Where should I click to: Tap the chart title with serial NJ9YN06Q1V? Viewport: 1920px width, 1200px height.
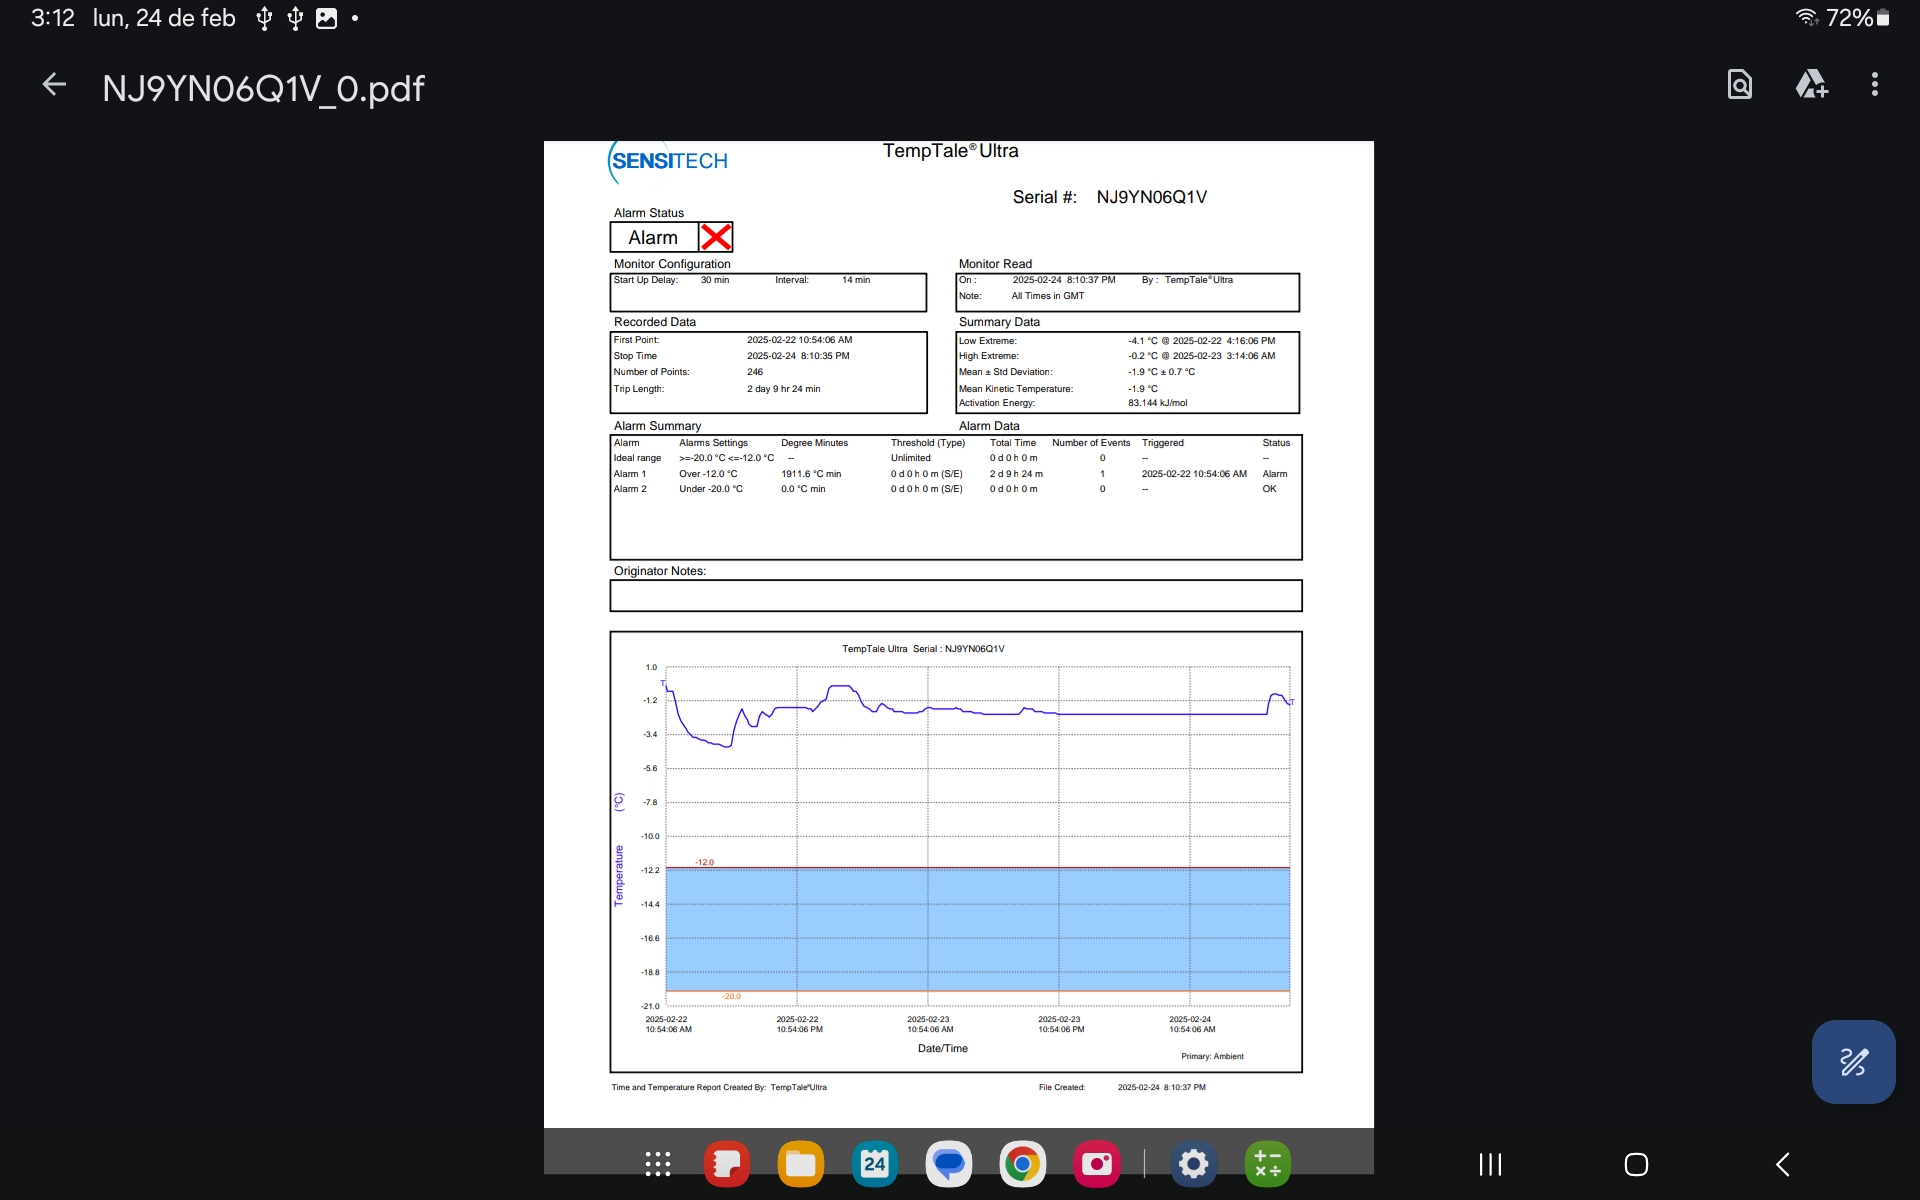(923, 649)
